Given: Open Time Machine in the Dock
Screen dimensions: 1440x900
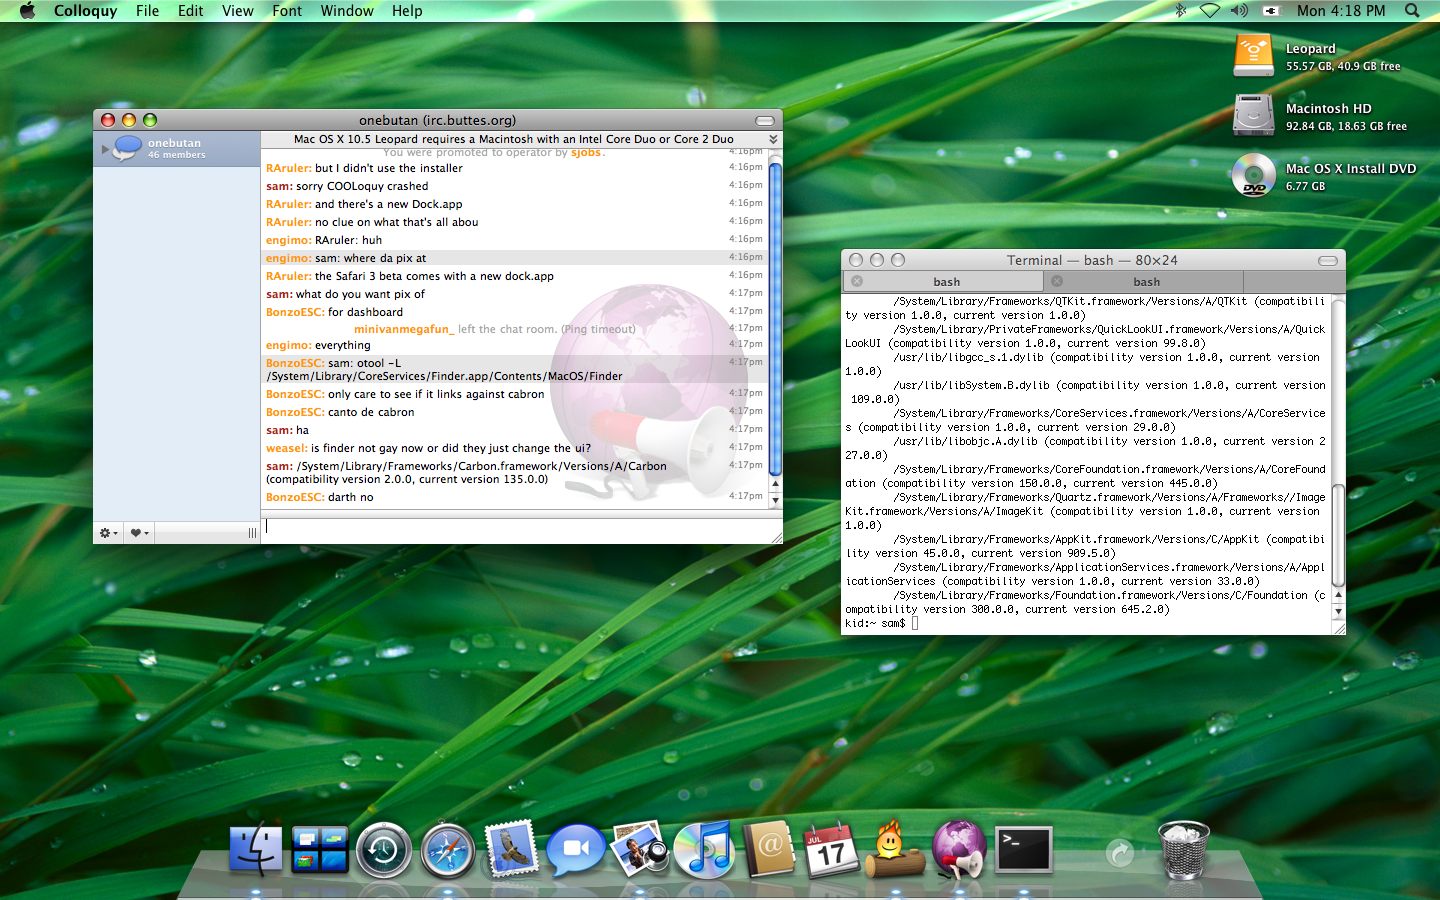Looking at the screenshot, I should click(x=384, y=850).
